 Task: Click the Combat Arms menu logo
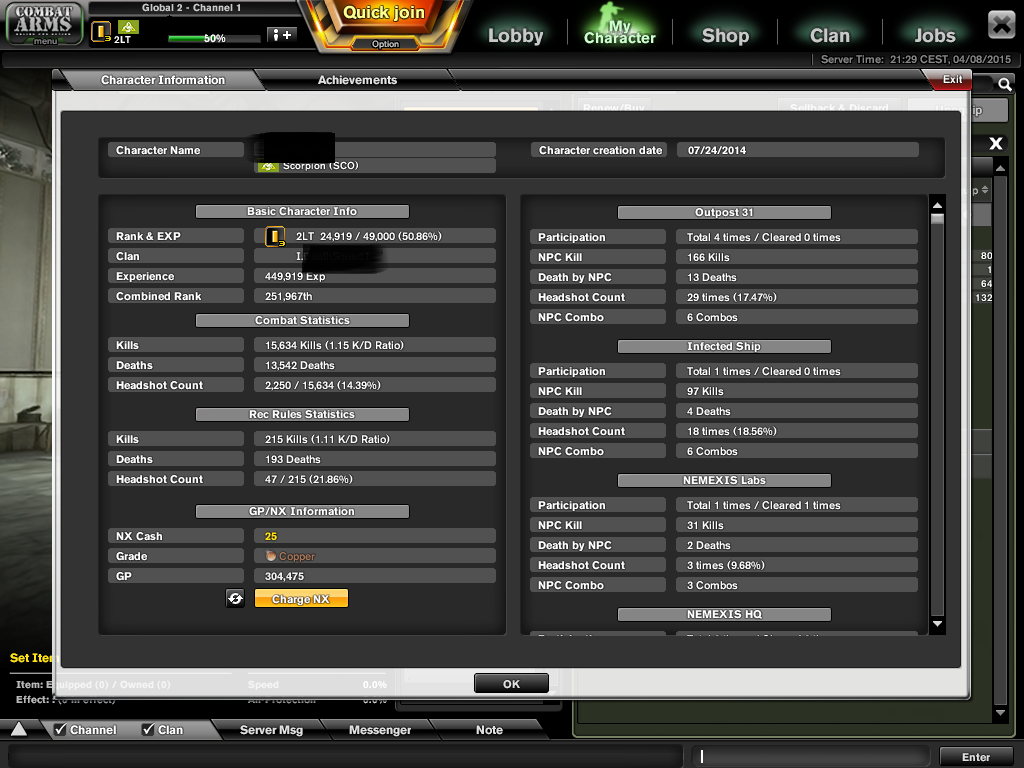44,24
